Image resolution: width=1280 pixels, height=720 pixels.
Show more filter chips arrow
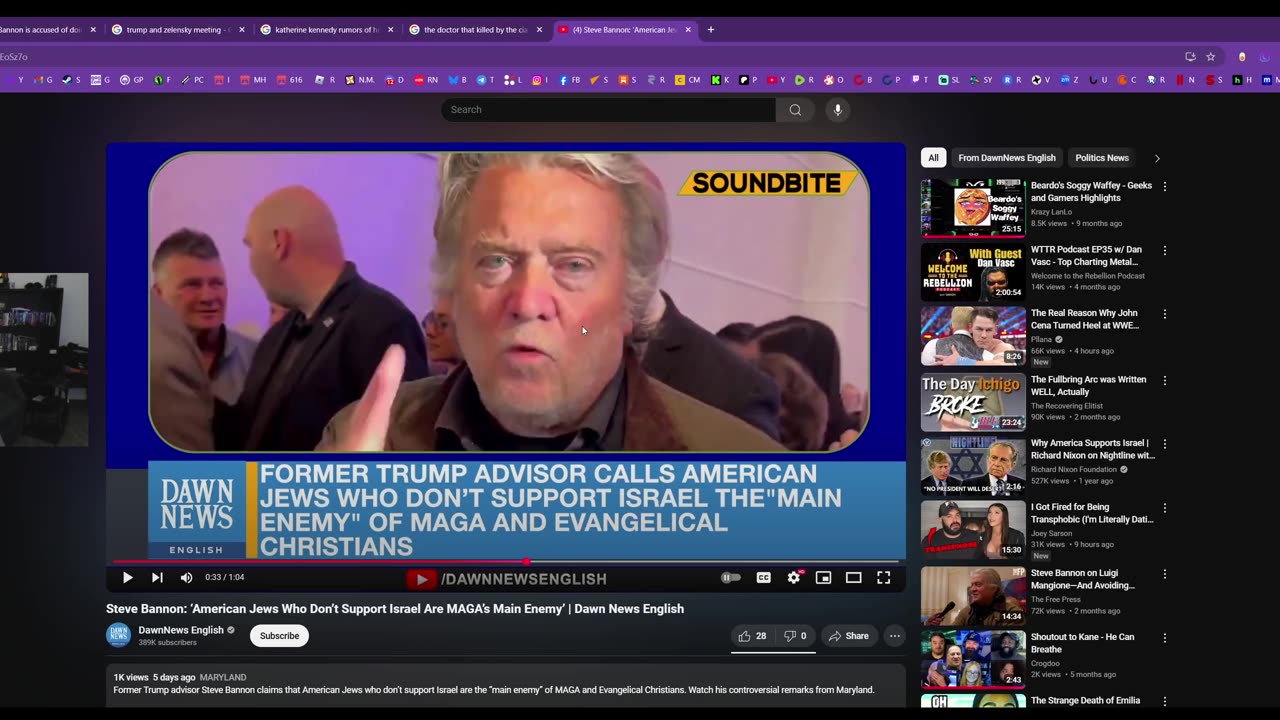coord(1157,158)
